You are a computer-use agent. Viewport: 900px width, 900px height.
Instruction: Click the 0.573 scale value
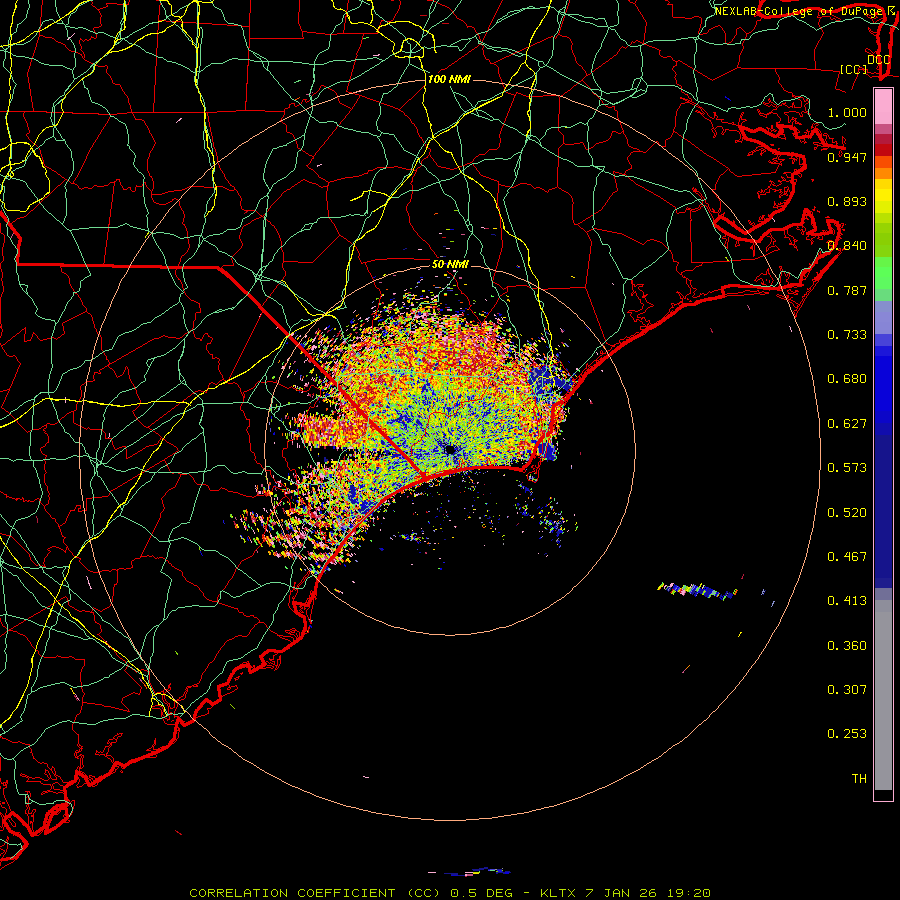tap(847, 468)
